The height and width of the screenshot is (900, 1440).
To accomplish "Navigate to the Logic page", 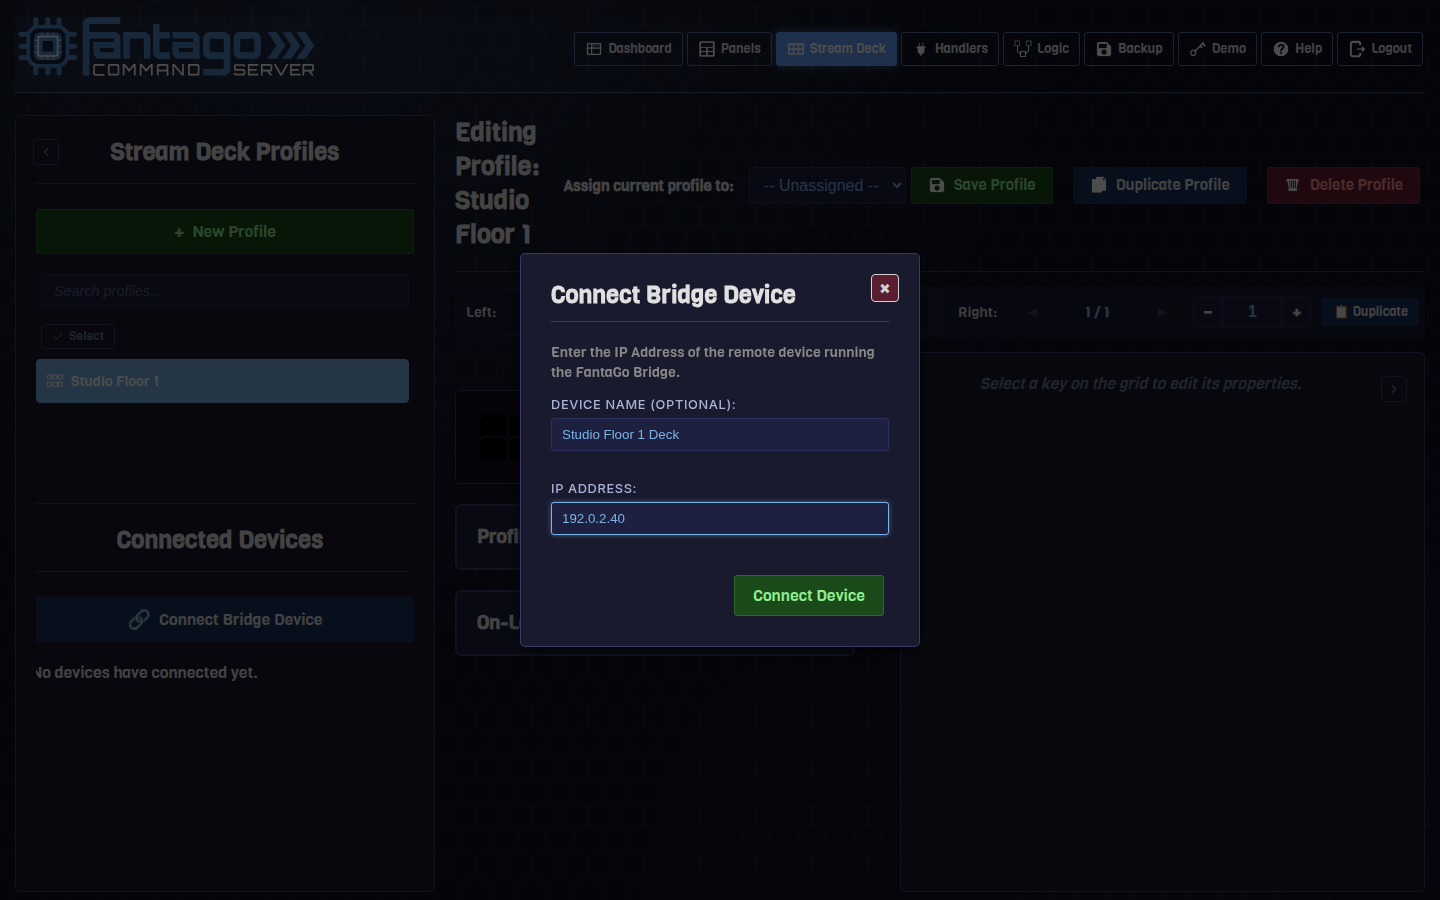I will 1041,49.
